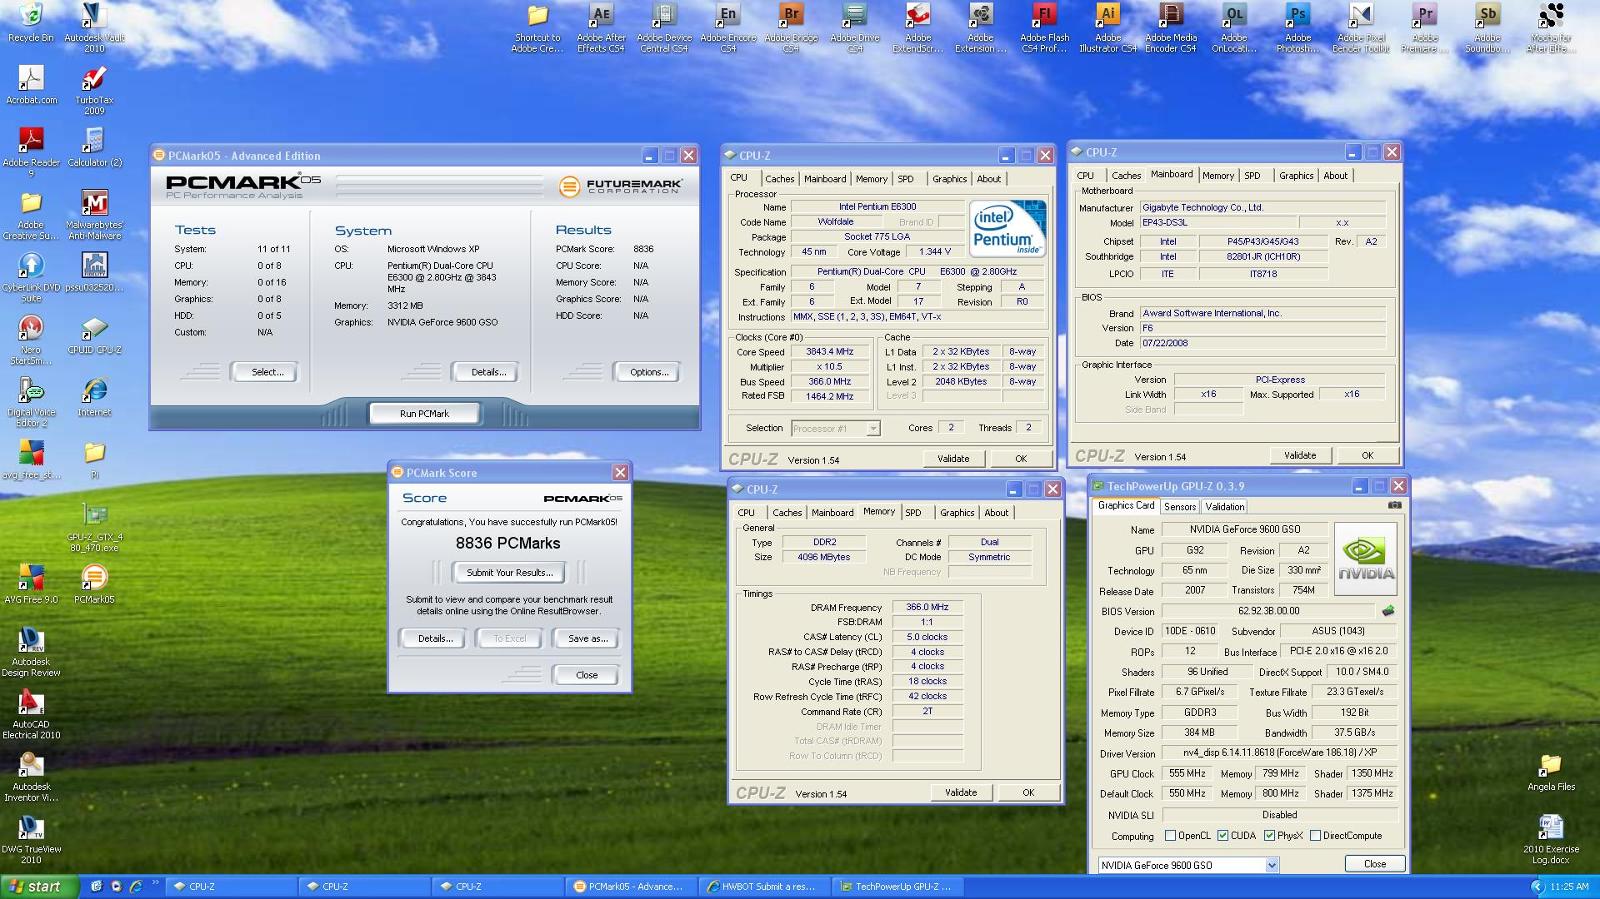This screenshot has width=1600, height=899.
Task: Click OK in Mainboard CPU-Z window
Action: coord(1367,455)
